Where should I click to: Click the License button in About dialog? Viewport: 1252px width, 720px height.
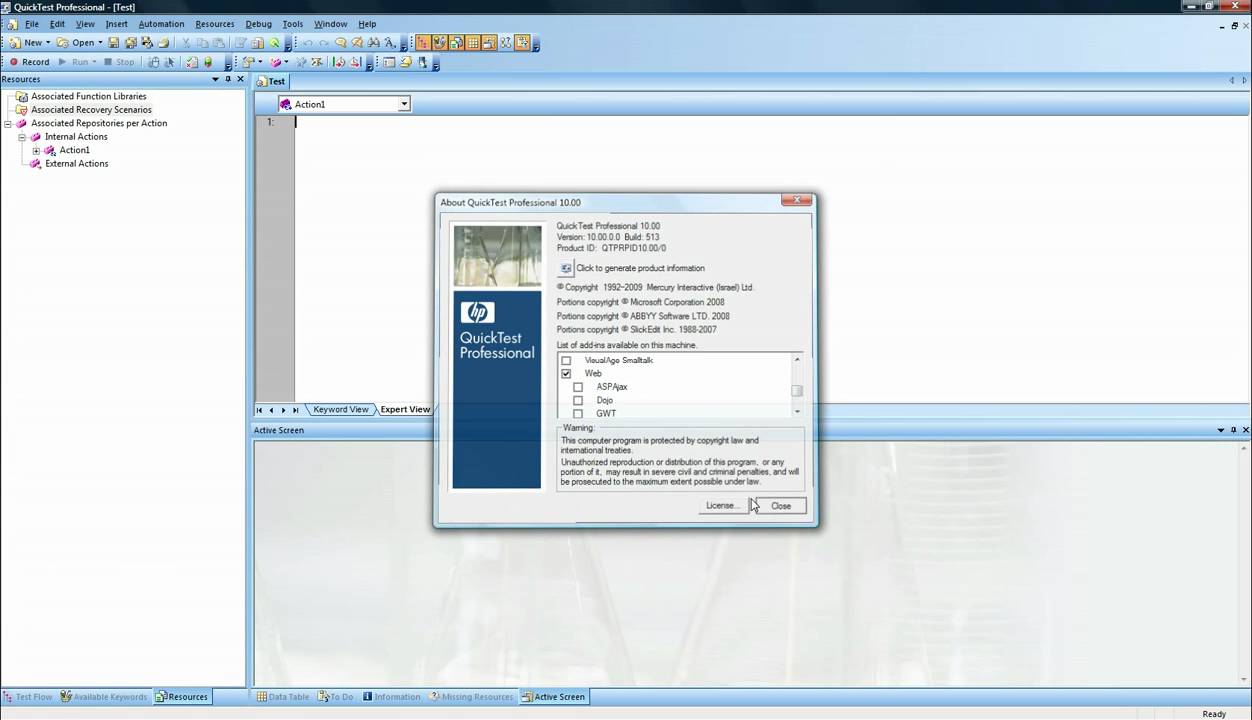pos(722,506)
